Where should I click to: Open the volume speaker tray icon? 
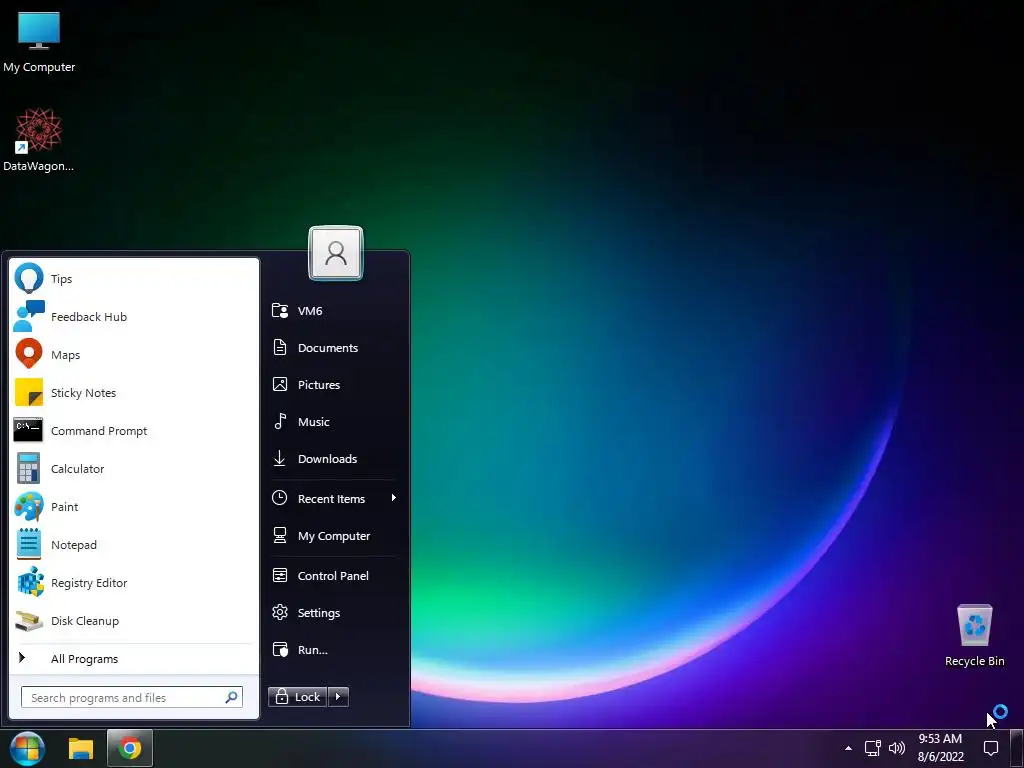[x=897, y=748]
